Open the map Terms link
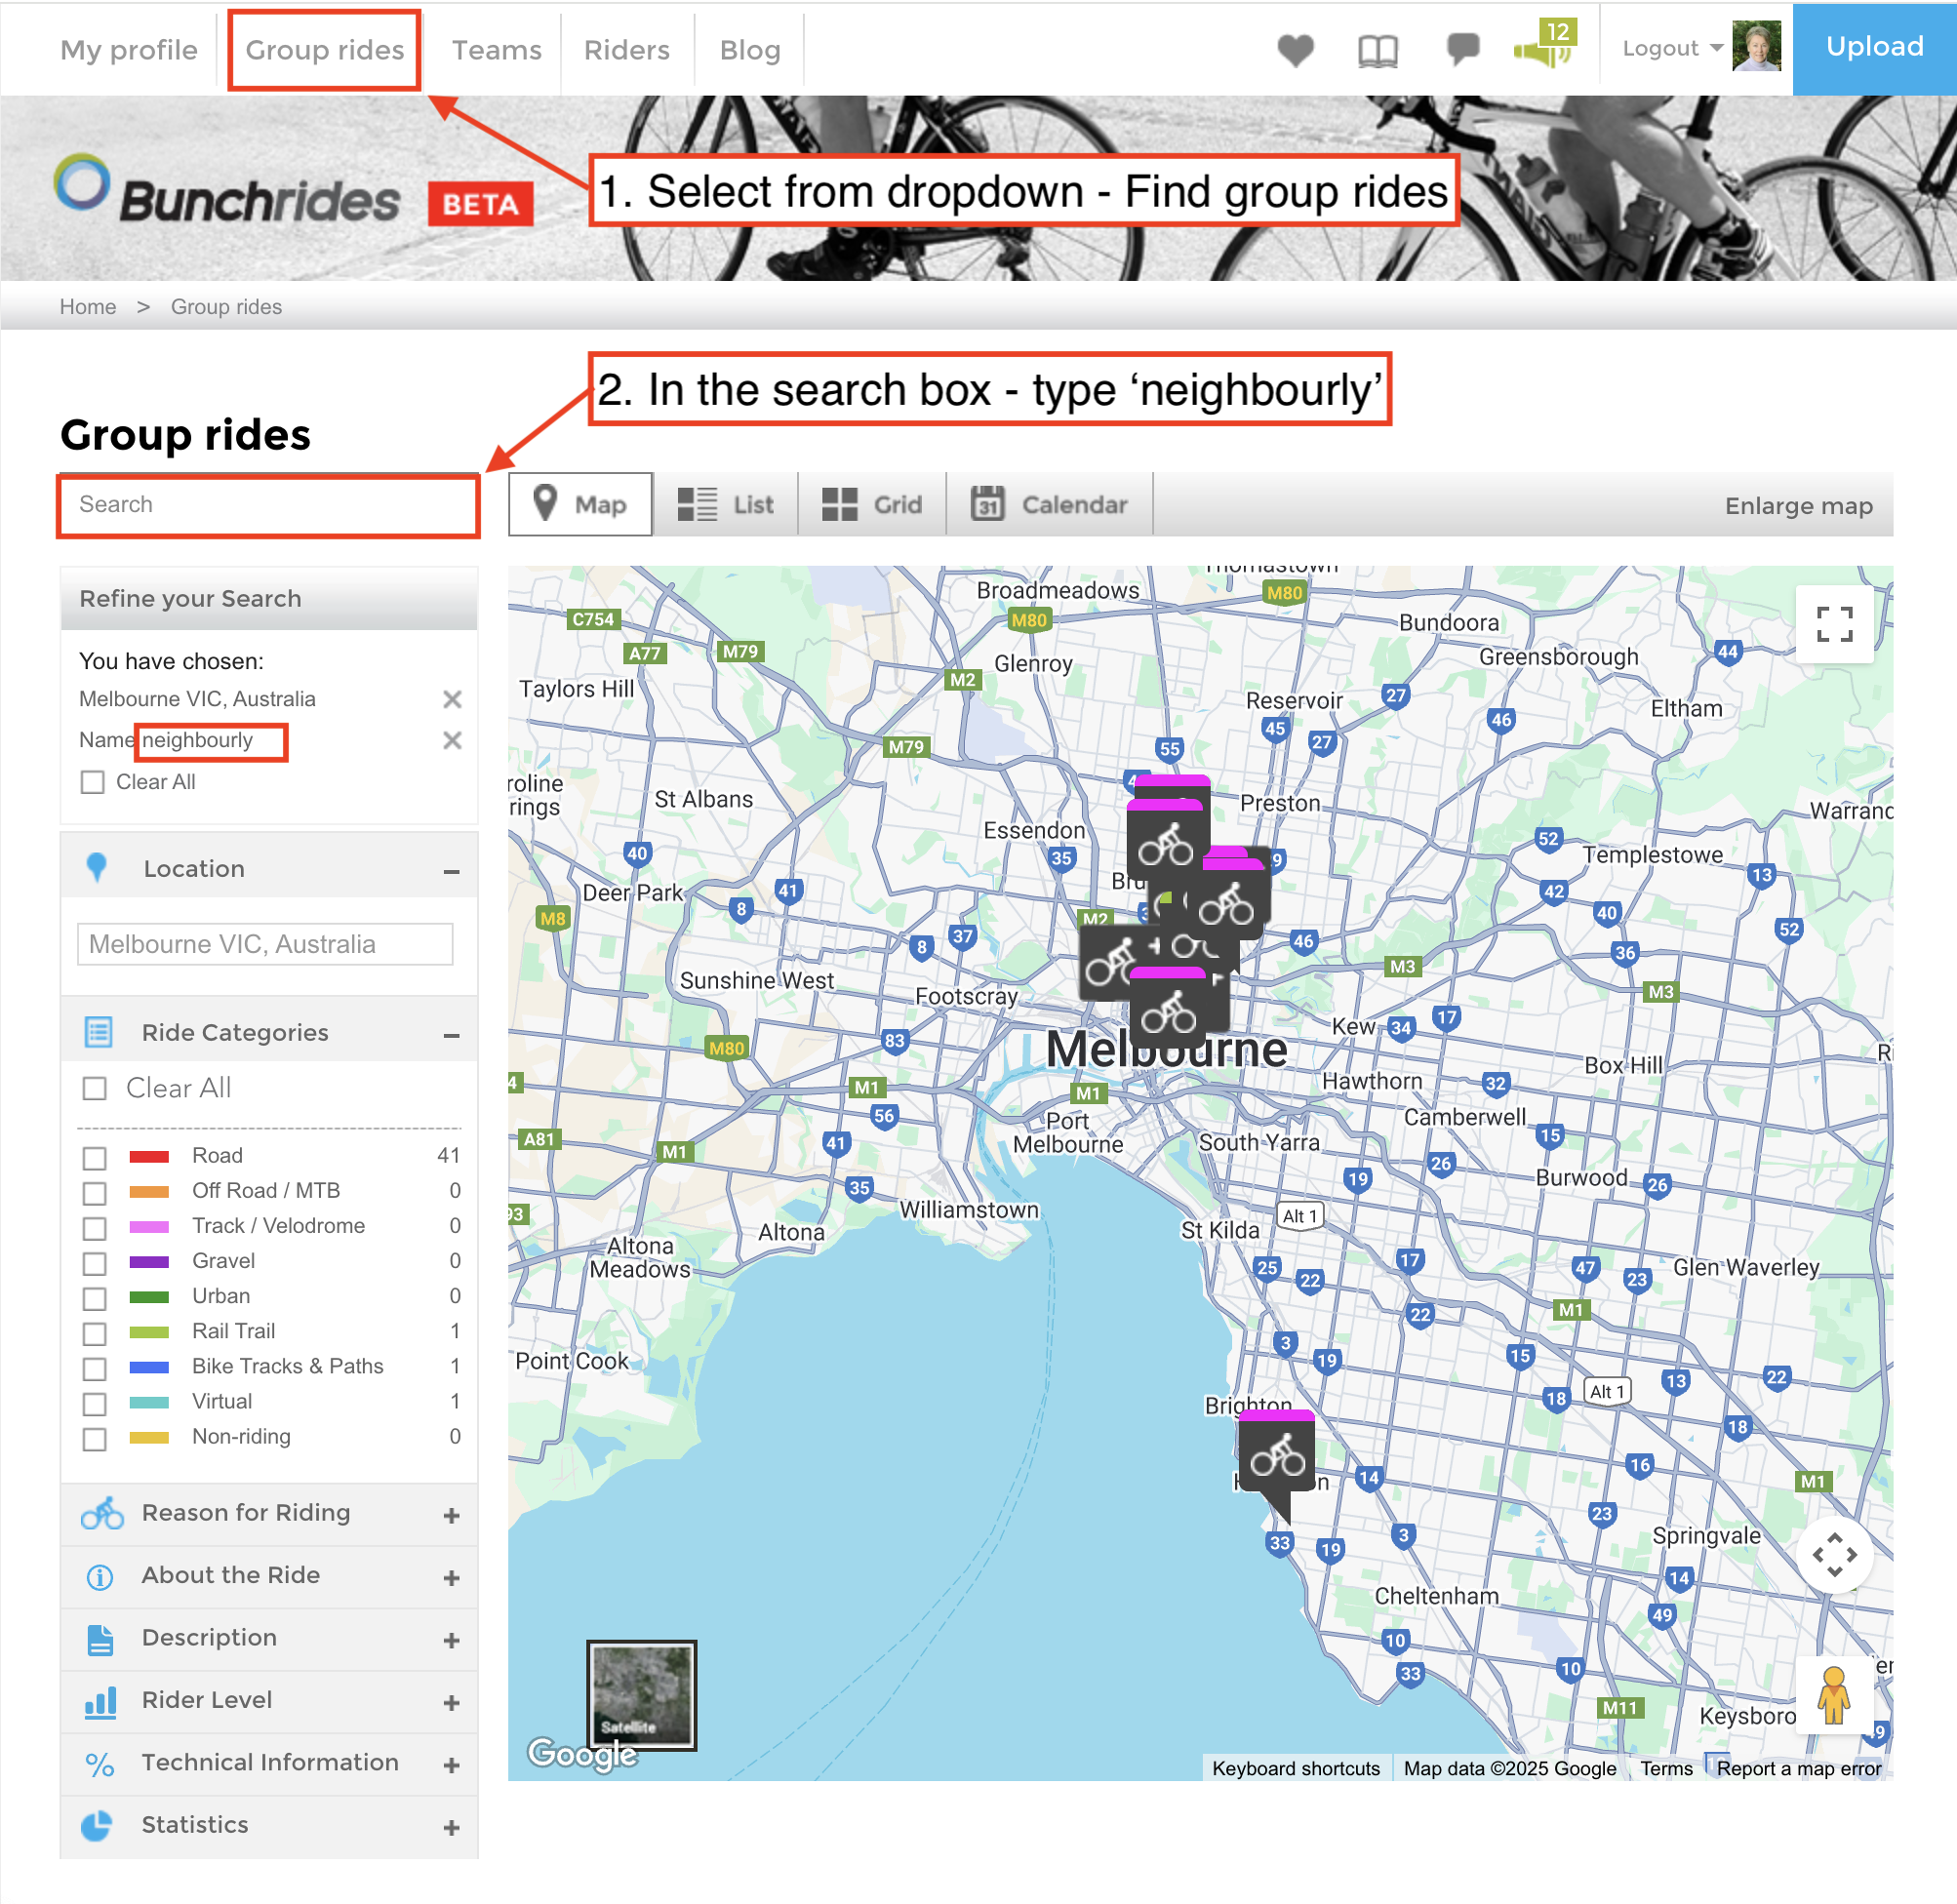The image size is (1957, 1904). point(1666,1768)
